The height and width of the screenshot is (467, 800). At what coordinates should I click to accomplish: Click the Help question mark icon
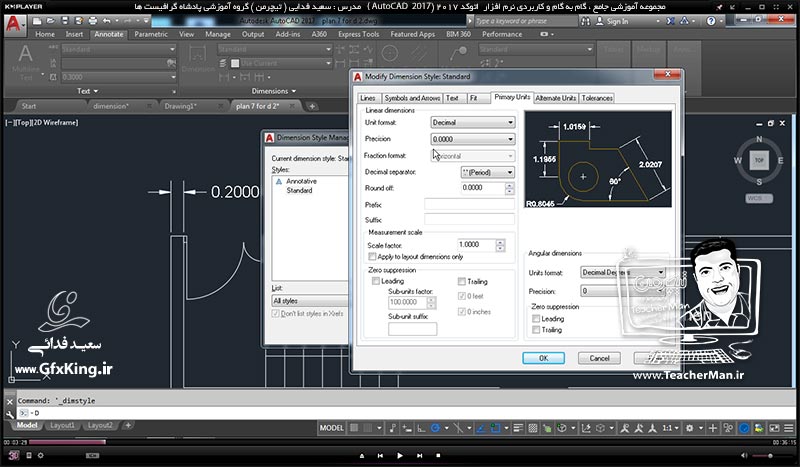(x=711, y=21)
